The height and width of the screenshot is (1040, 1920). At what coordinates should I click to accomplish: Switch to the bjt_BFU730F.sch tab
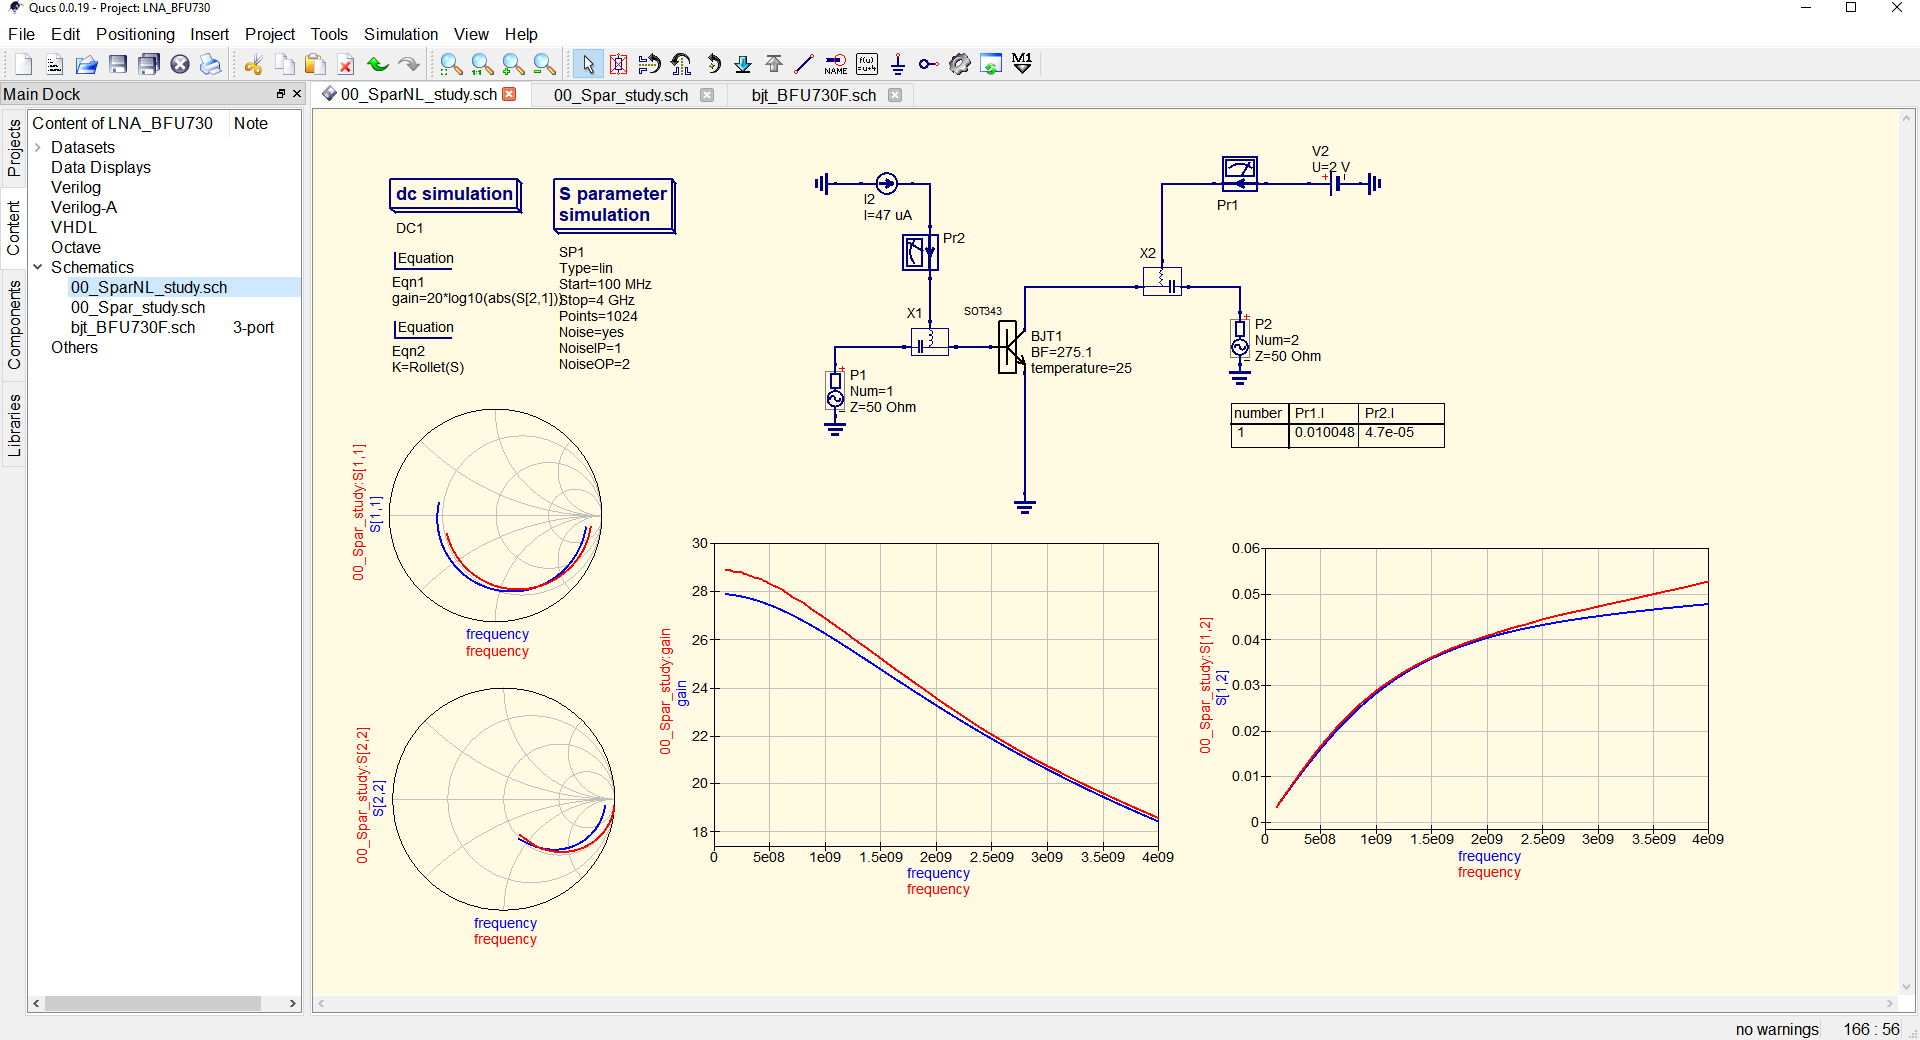click(x=813, y=95)
